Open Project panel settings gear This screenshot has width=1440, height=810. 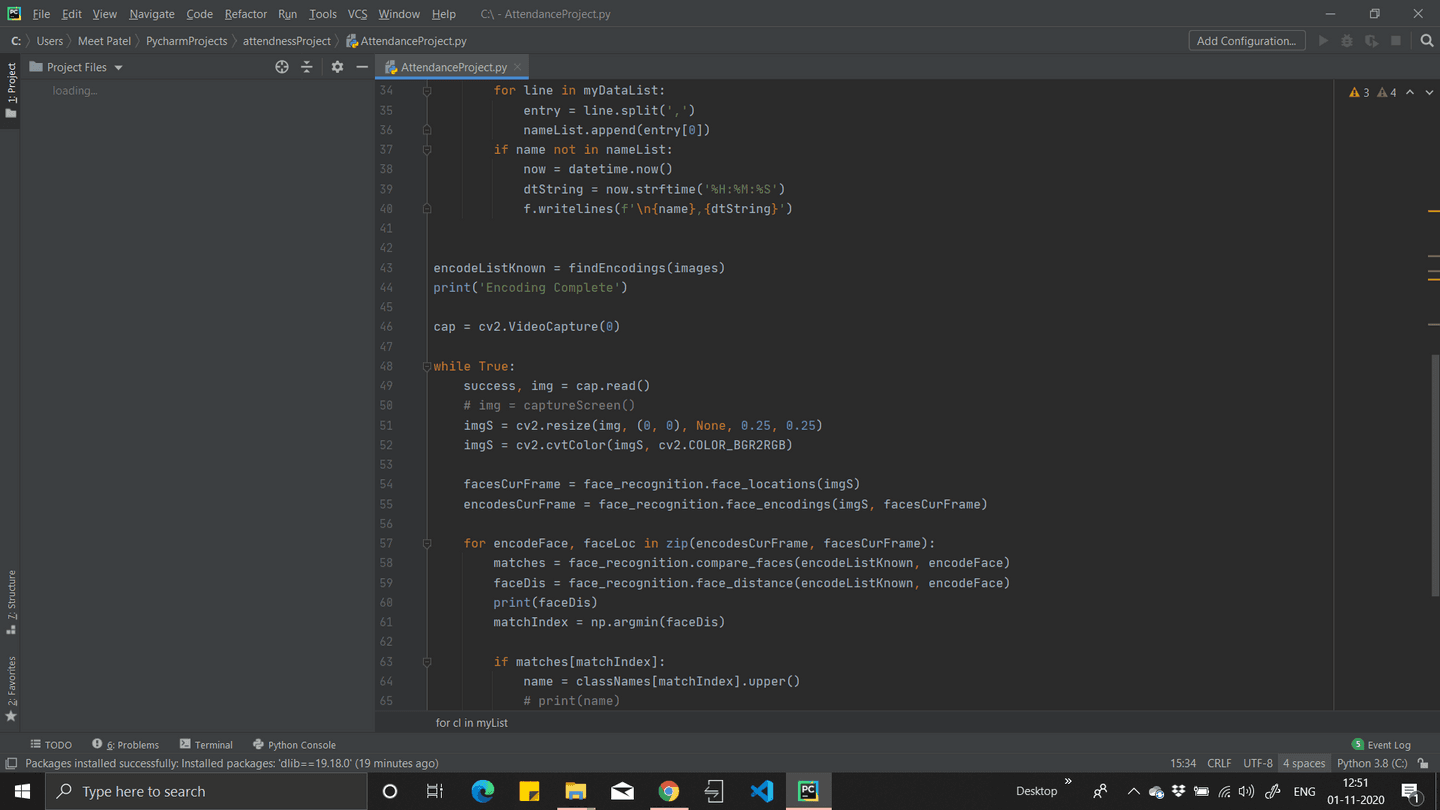coord(337,67)
